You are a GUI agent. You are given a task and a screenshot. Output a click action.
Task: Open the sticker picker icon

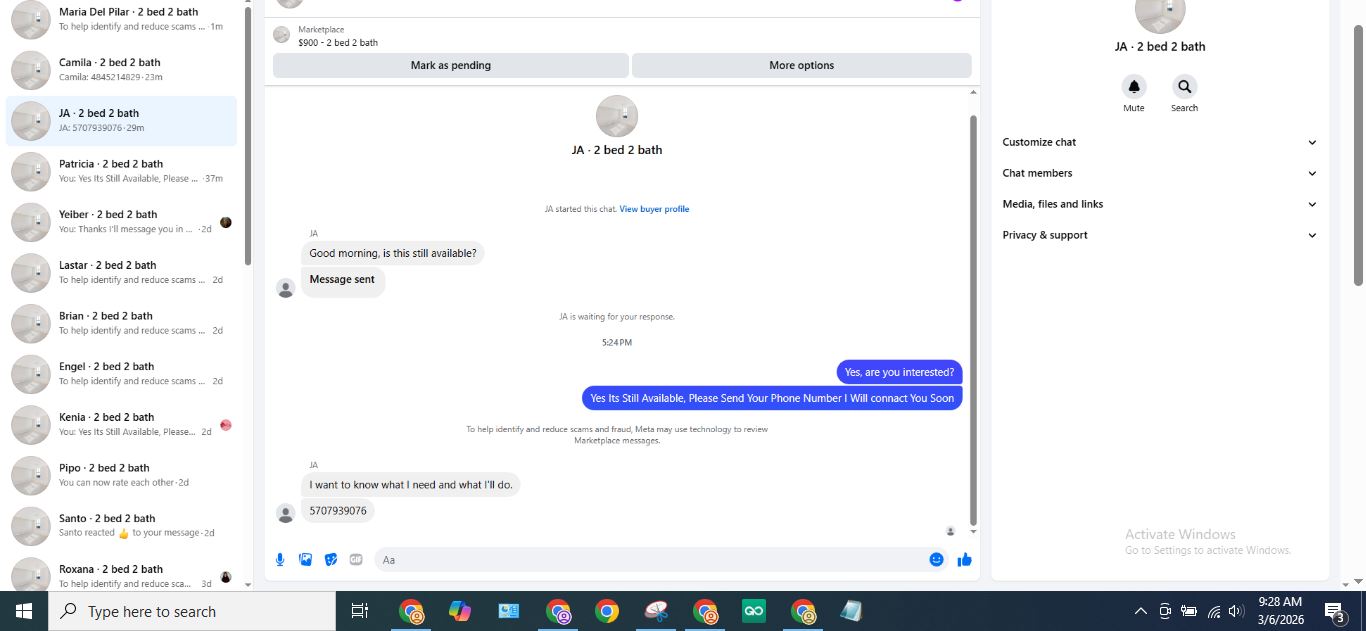331,560
